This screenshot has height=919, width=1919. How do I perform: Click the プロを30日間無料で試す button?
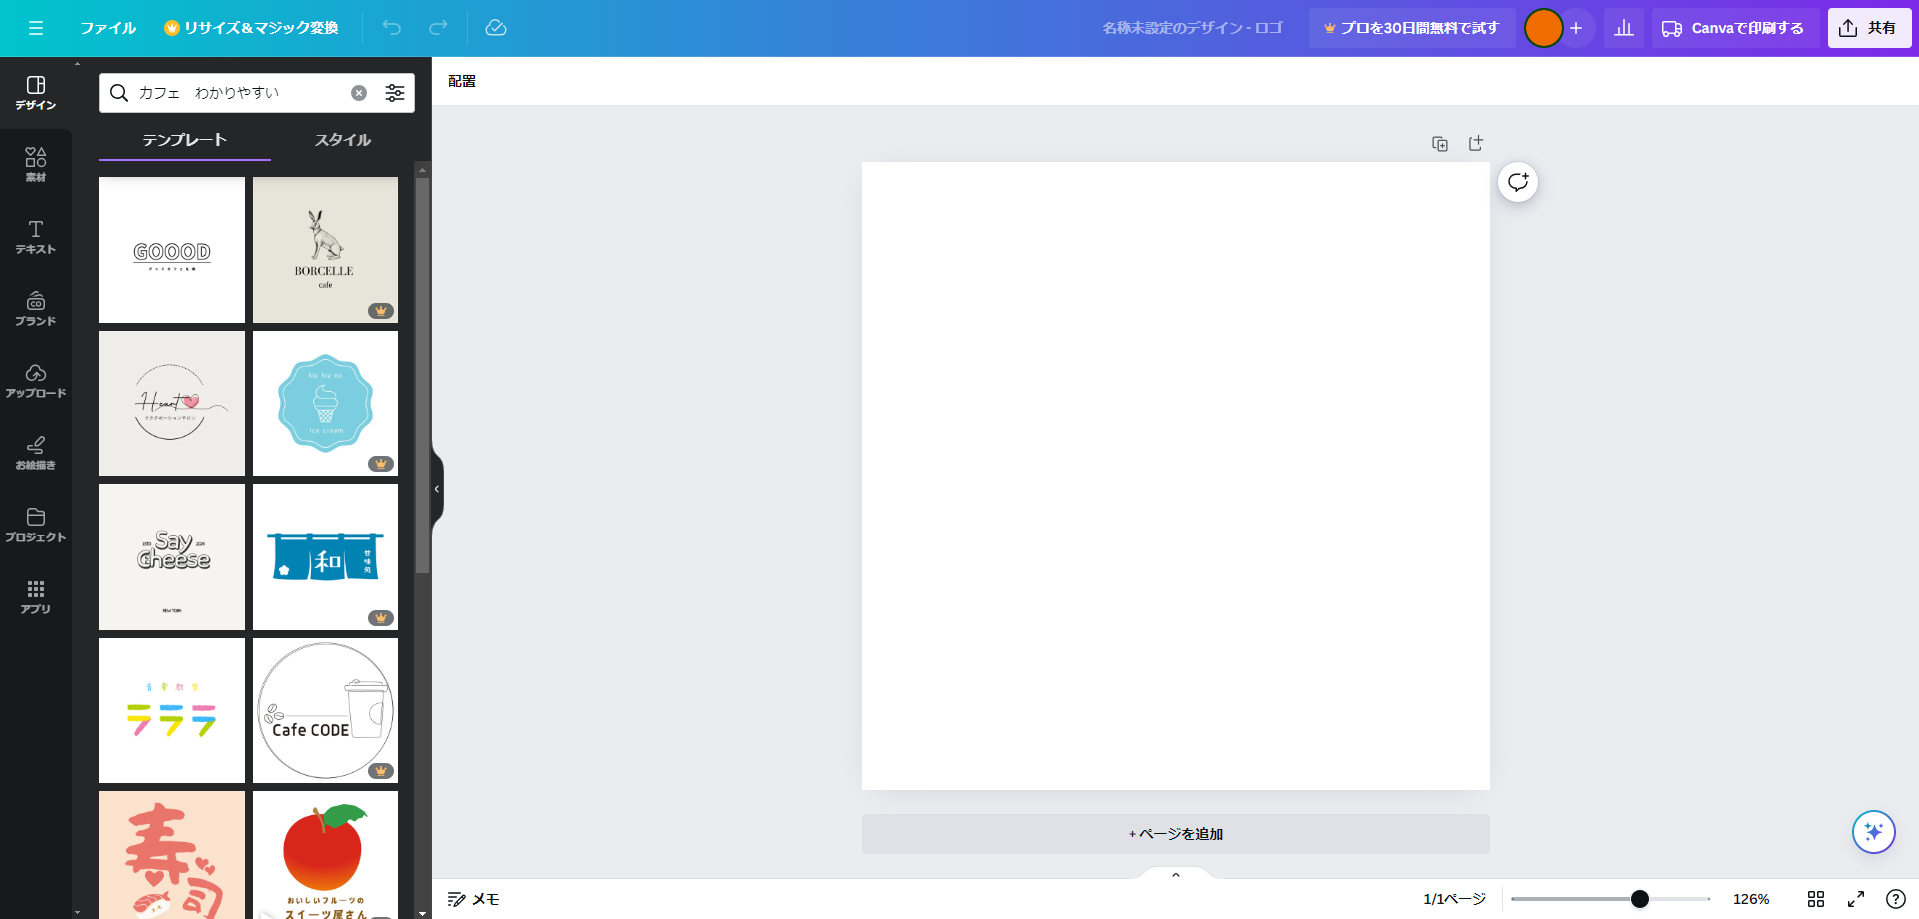[1410, 28]
